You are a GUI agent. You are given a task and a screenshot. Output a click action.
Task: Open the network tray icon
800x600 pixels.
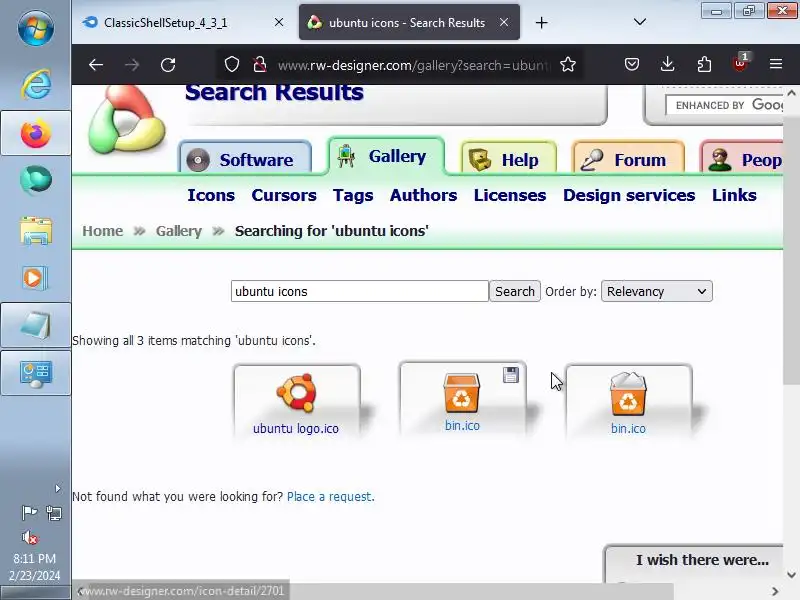[x=54, y=512]
